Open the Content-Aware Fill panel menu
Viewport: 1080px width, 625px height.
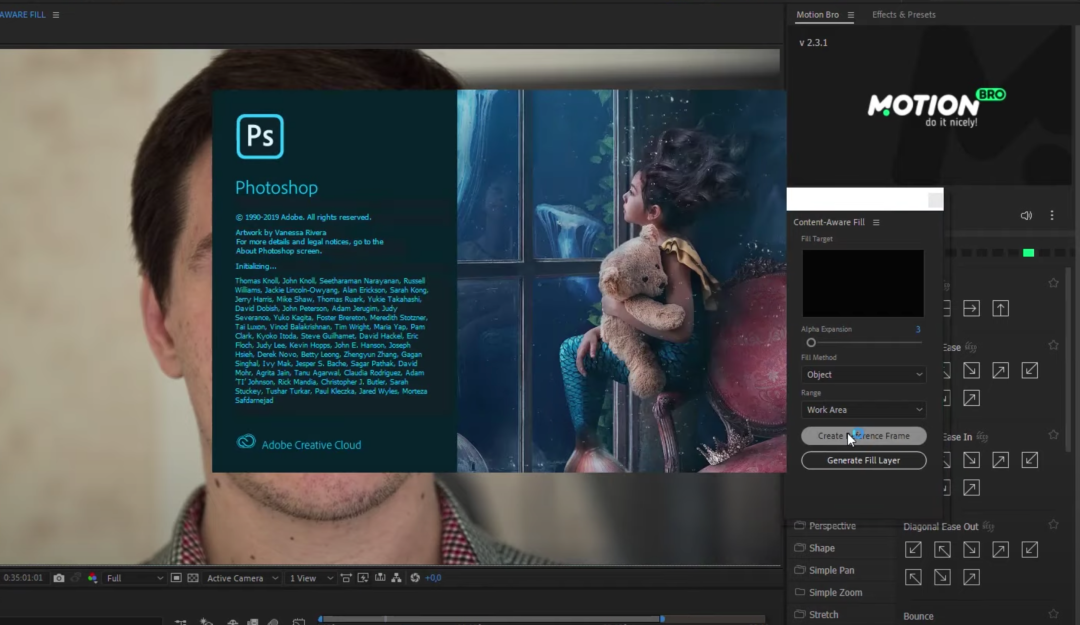(x=876, y=222)
